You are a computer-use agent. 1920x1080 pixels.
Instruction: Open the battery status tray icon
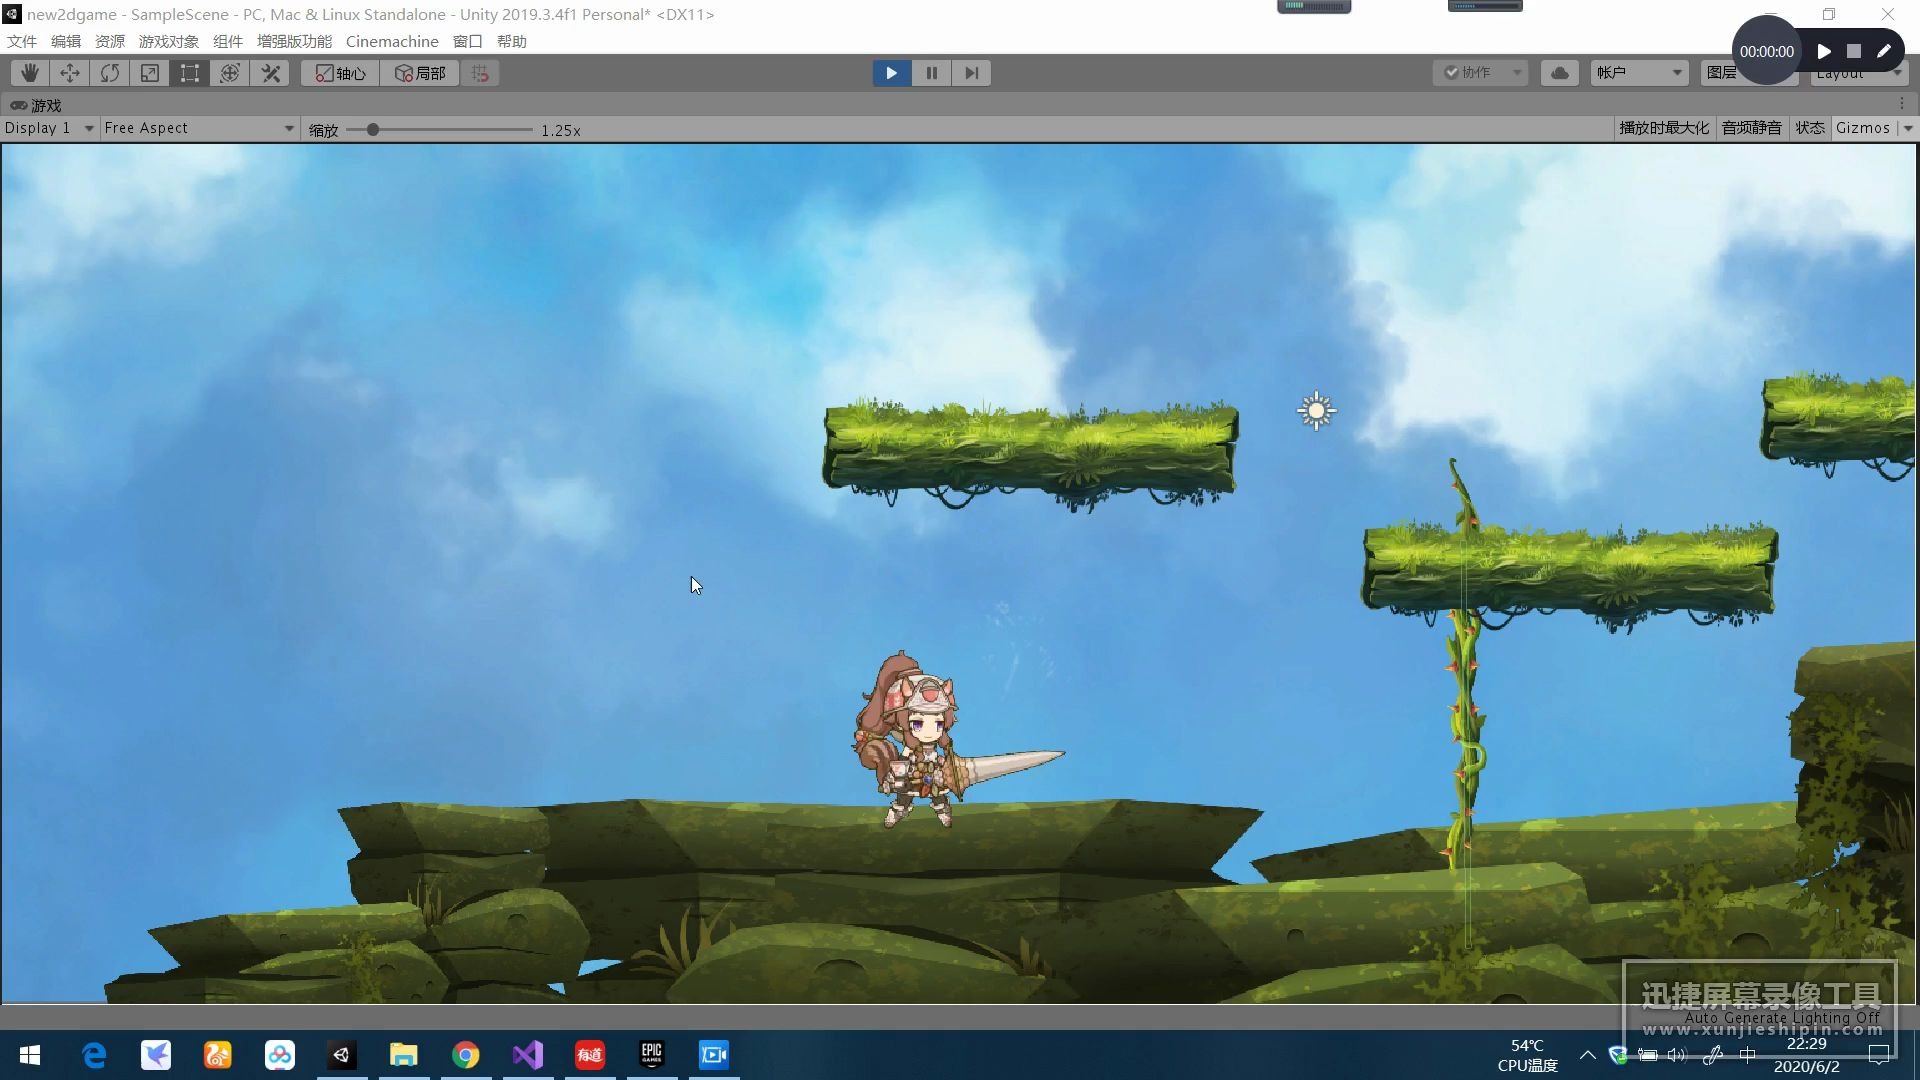[x=1648, y=1055]
